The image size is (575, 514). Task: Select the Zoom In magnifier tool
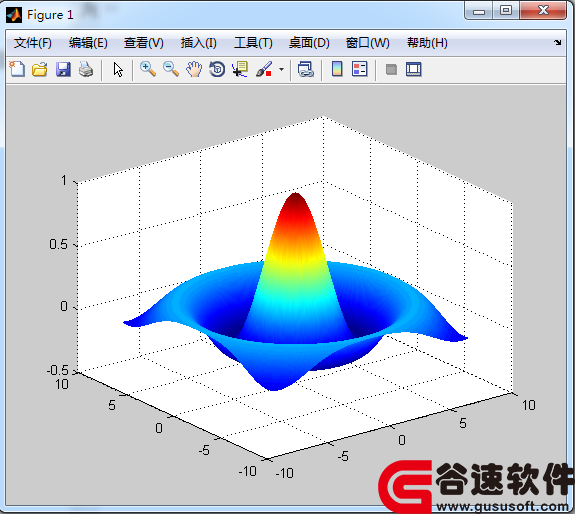point(148,69)
